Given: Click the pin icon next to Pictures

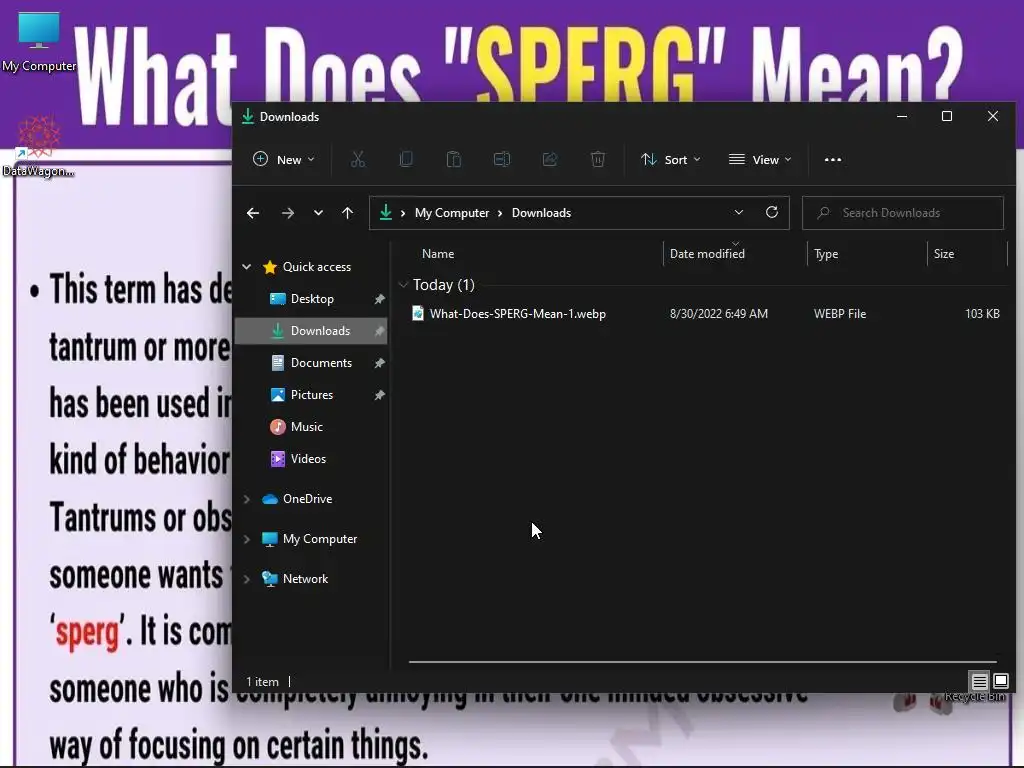Looking at the screenshot, I should (x=379, y=395).
